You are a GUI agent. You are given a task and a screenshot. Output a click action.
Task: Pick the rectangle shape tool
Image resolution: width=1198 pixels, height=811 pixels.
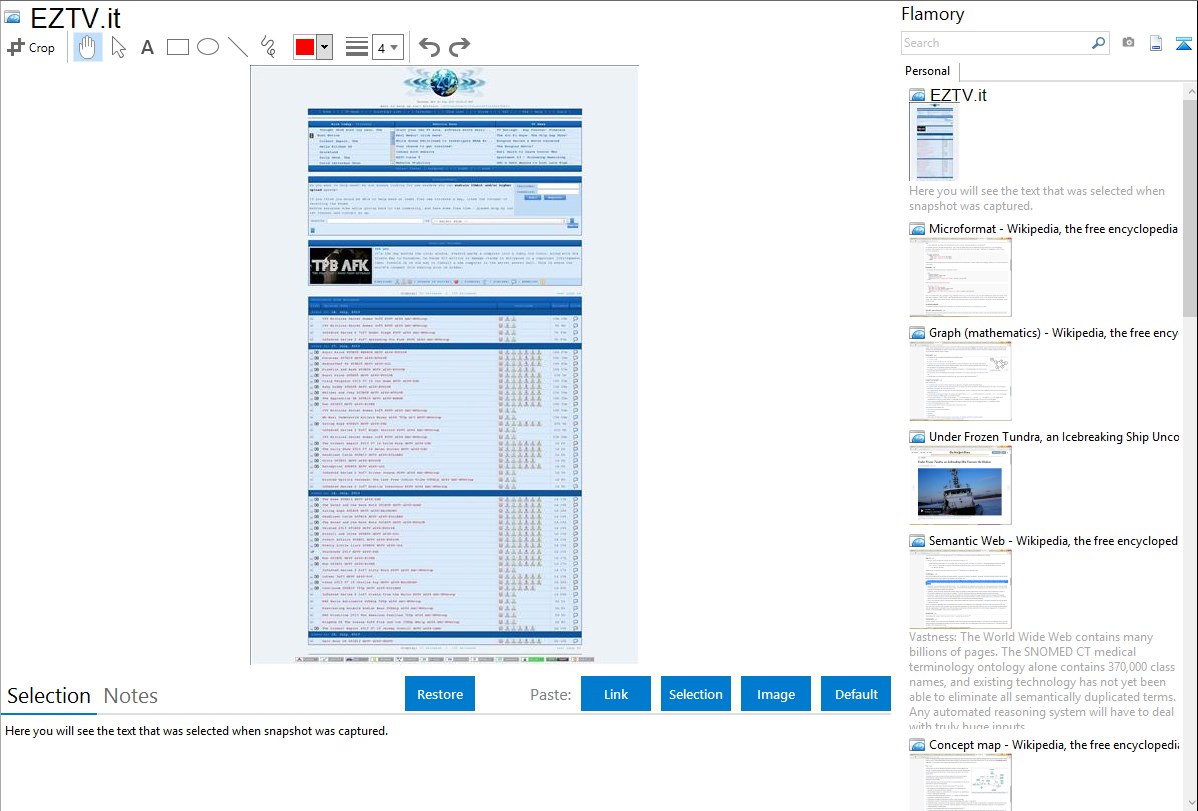pyautogui.click(x=177, y=47)
